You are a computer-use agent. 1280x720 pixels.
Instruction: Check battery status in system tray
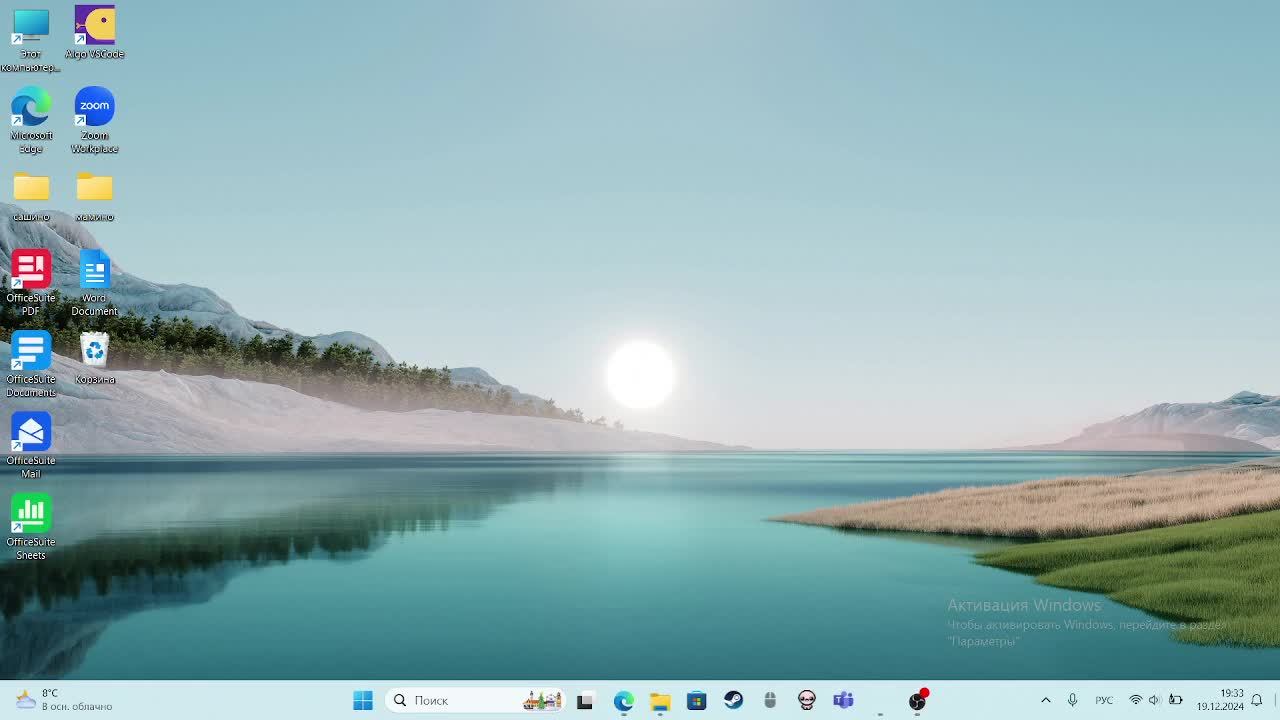1176,701
